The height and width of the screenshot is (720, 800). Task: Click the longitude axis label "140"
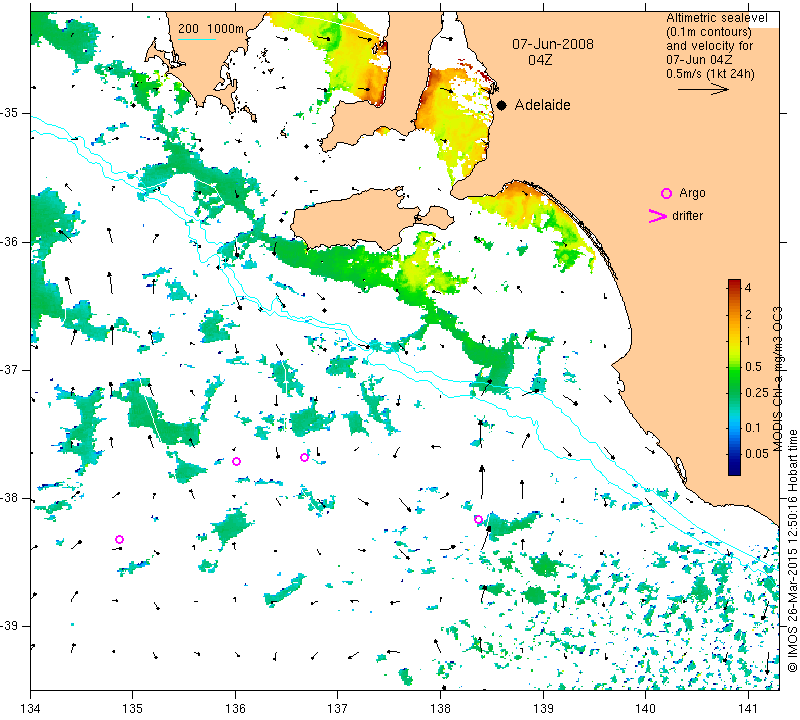point(645,709)
